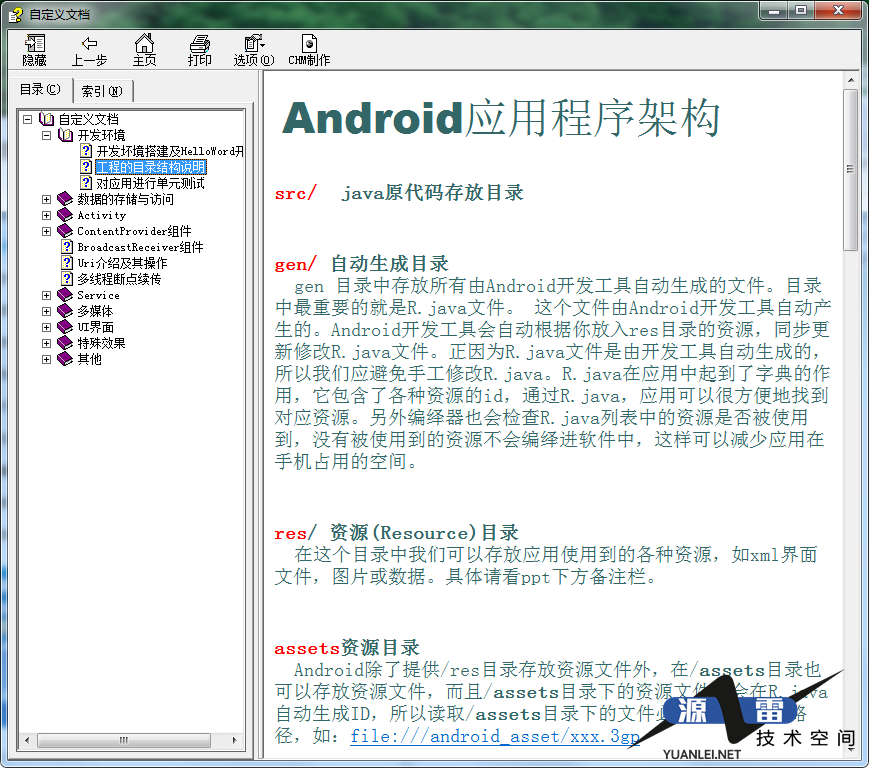Image resolution: width=869 pixels, height=768 pixels.
Task: Click the help icon in window title bar
Action: point(16,14)
